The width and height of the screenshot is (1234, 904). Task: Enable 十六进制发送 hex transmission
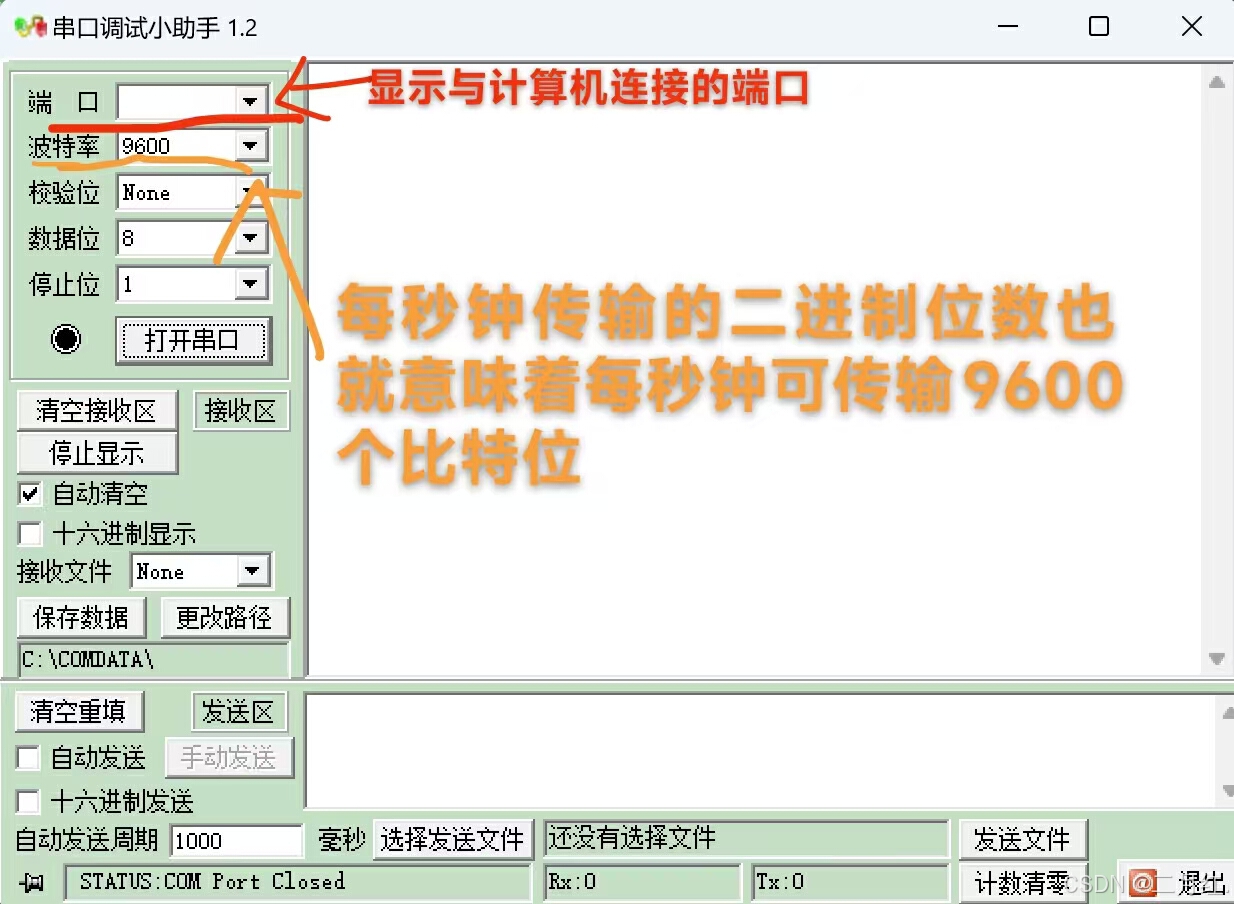(x=27, y=801)
